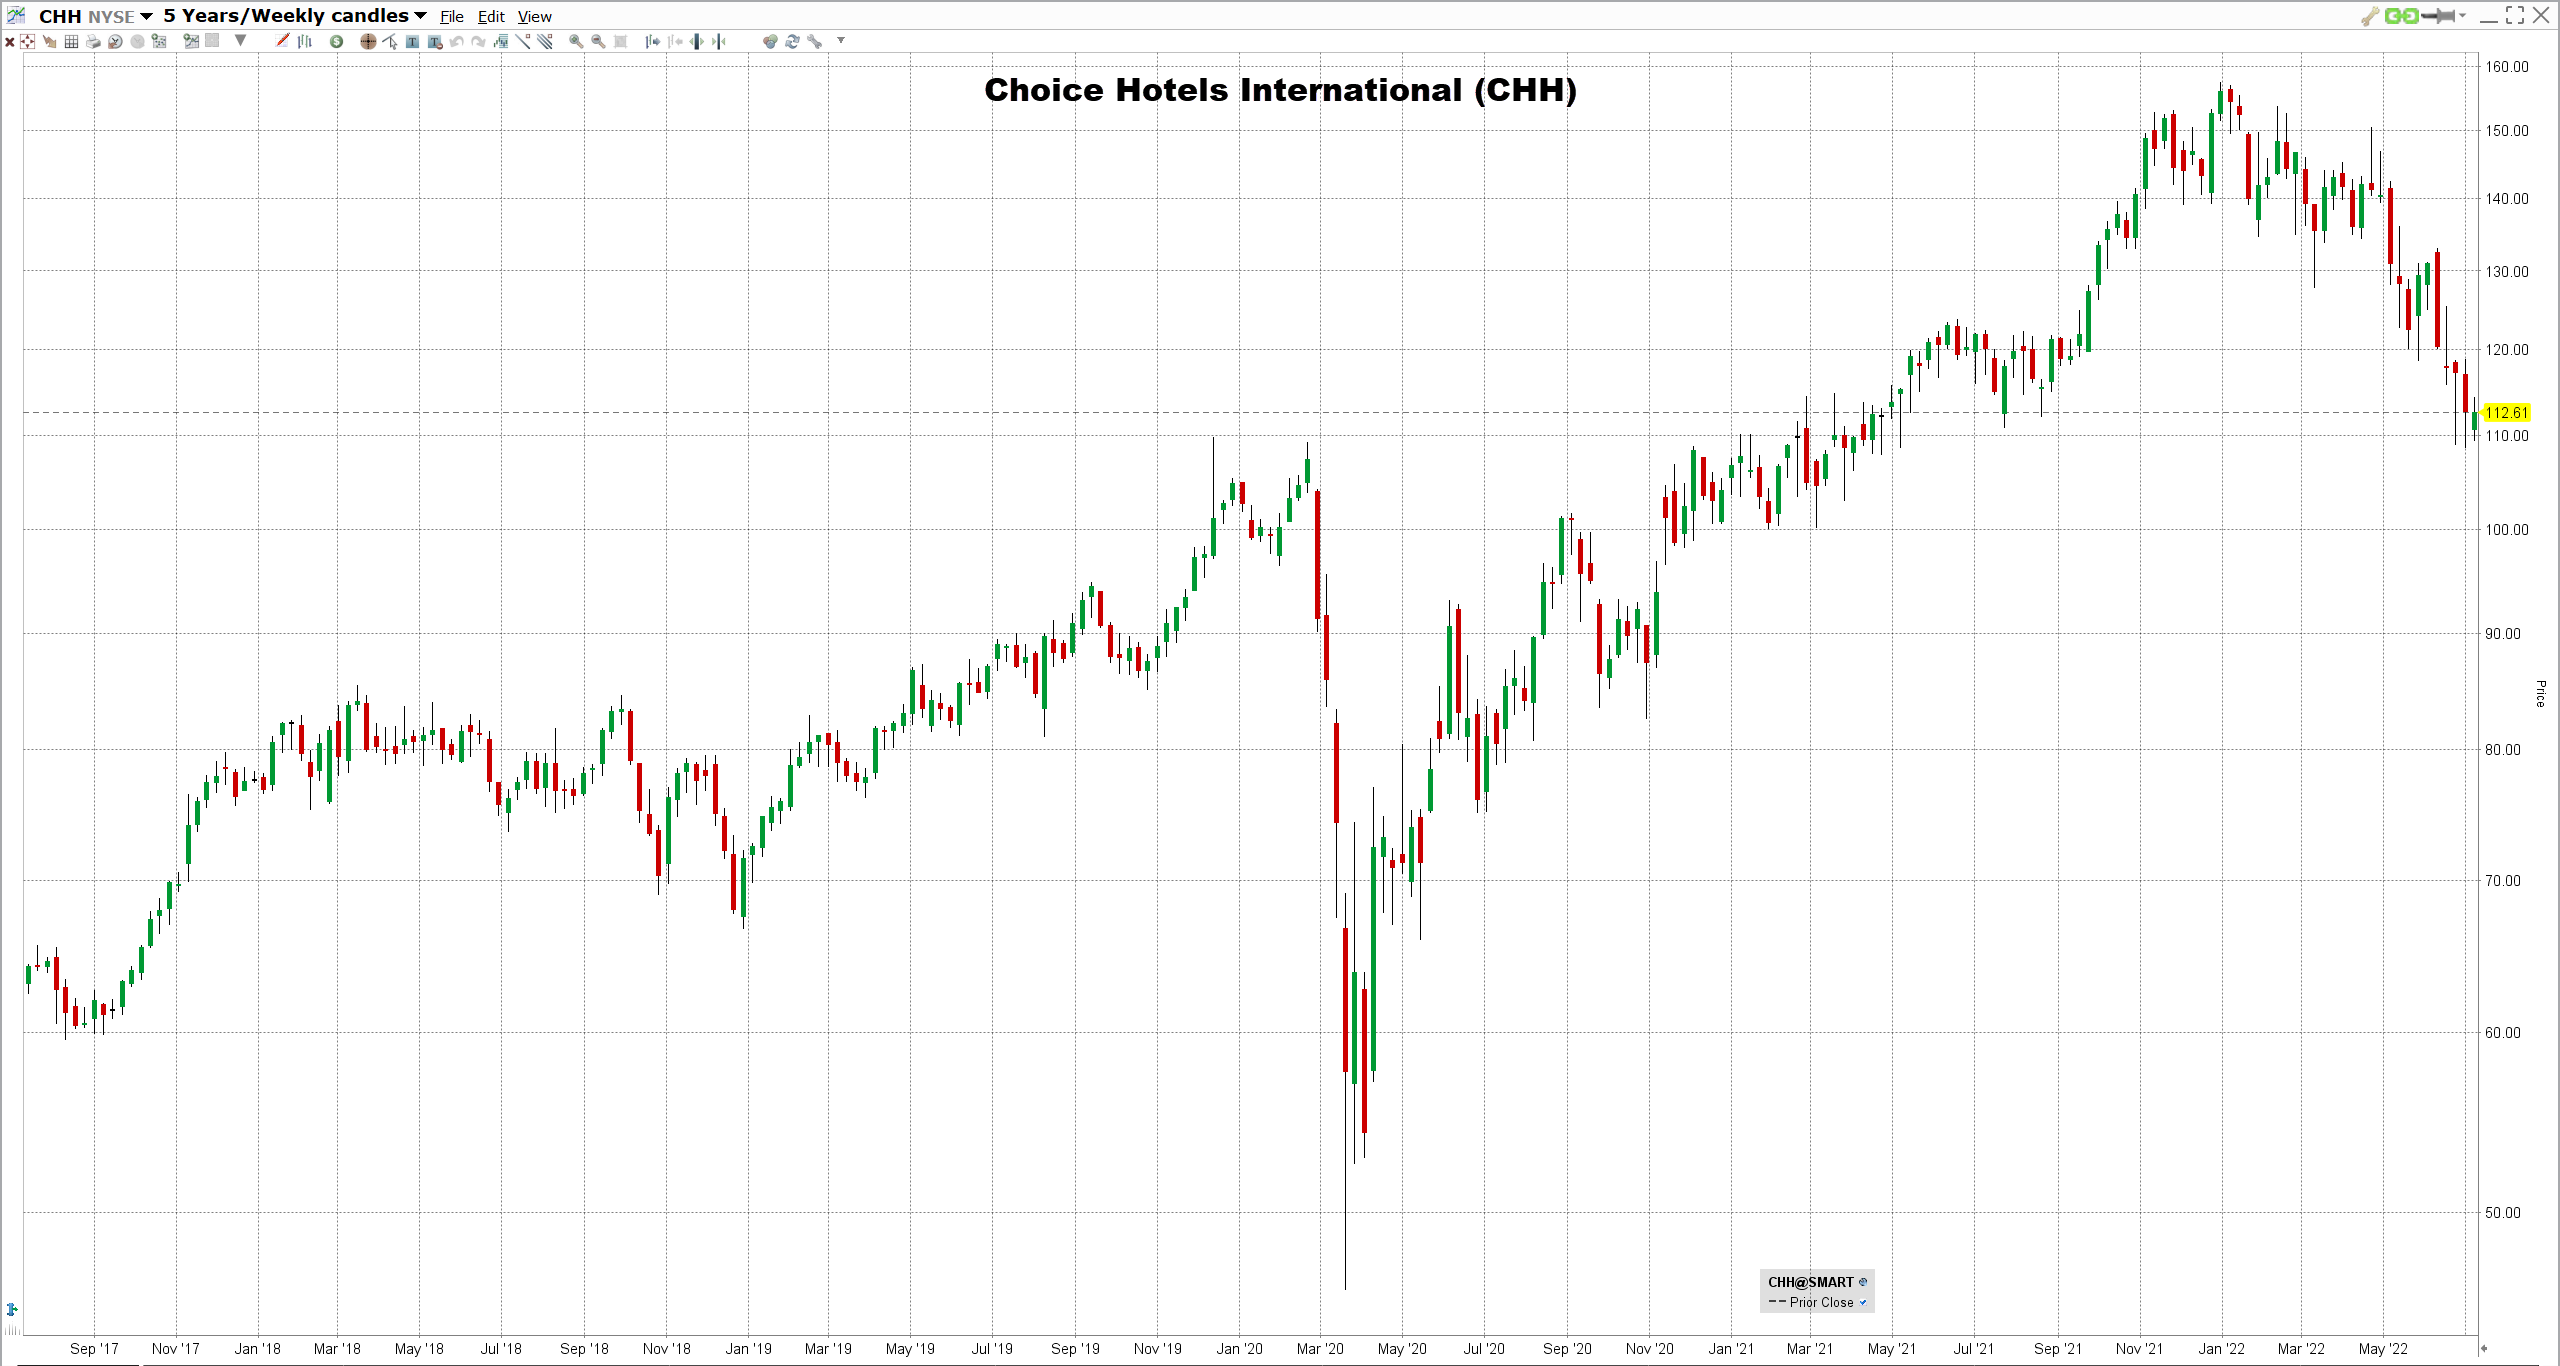Screen dimensions: 2560x1366
Task: Click the redo arrow icon
Action: 478,42
